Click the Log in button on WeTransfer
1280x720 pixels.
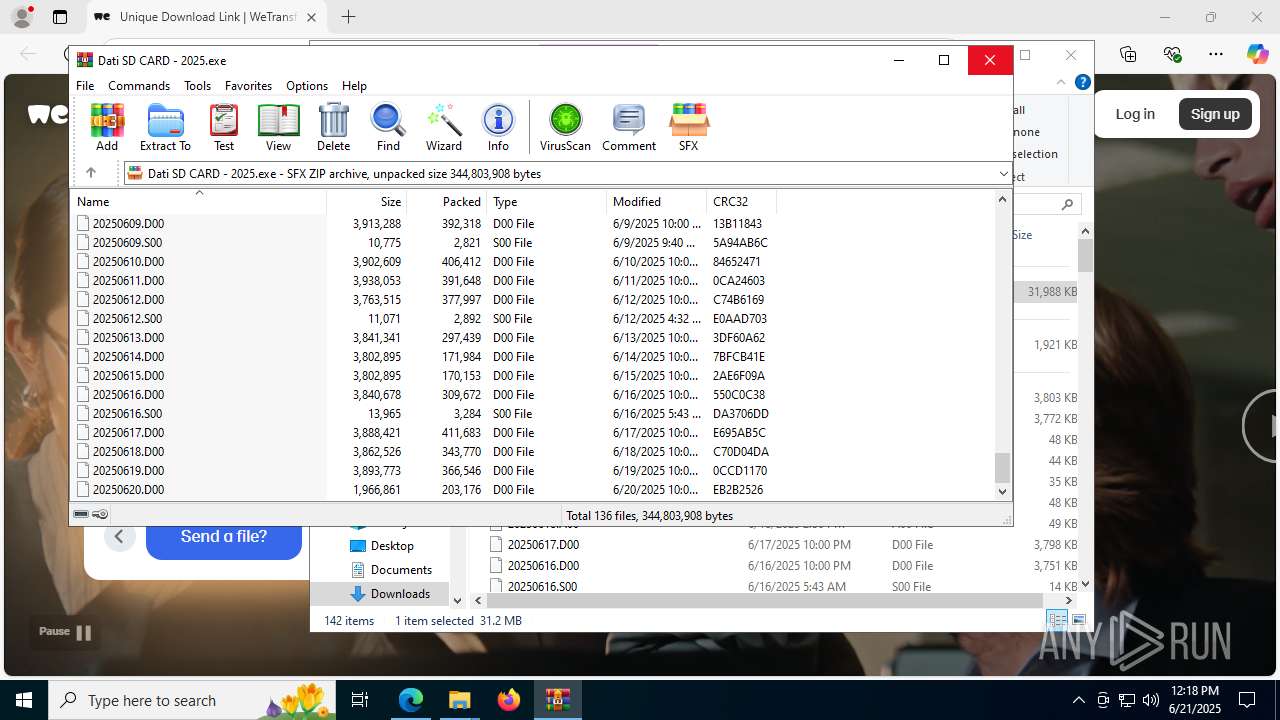(x=1135, y=114)
